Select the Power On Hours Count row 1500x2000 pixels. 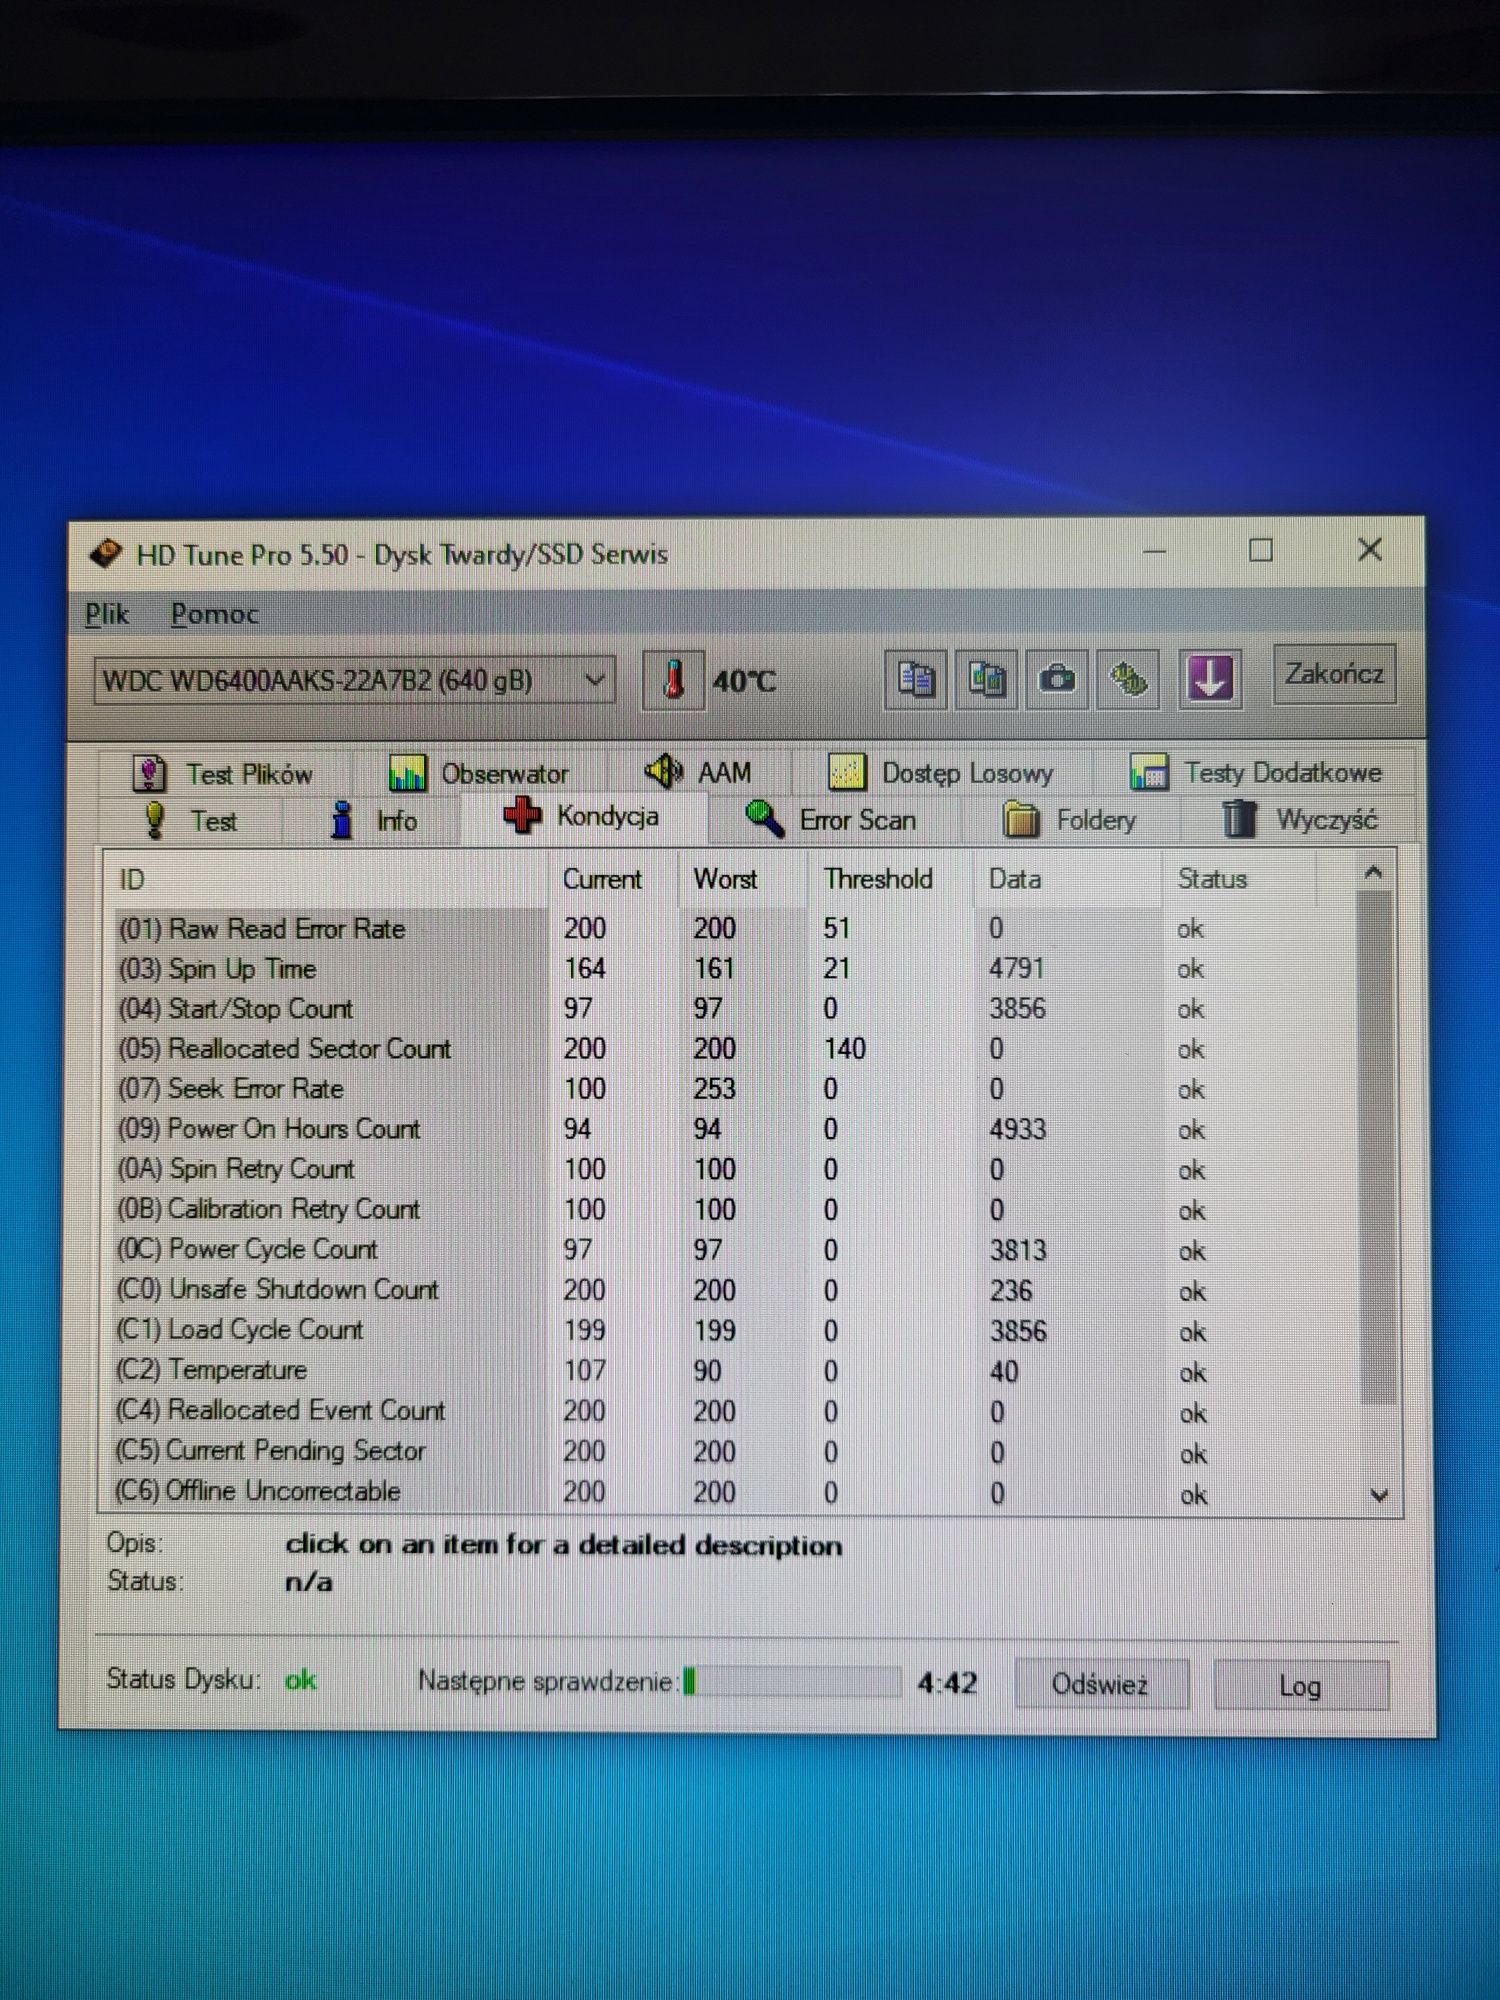(x=735, y=1128)
